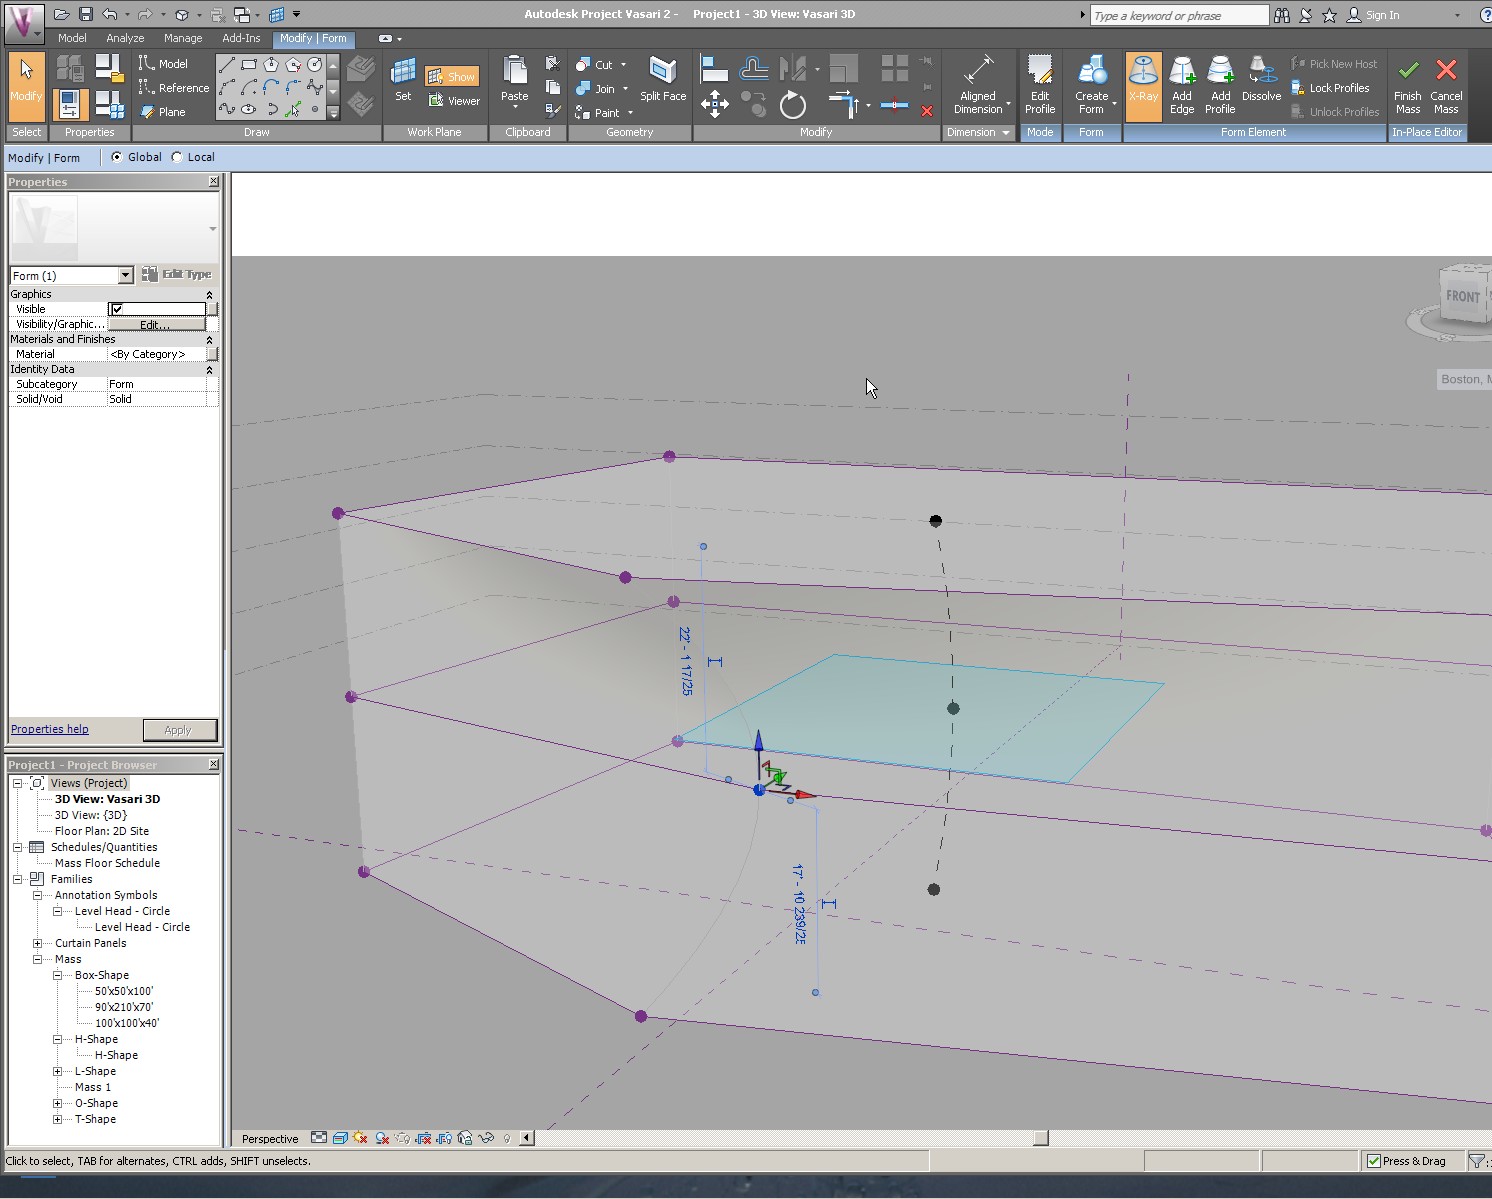The image size is (1492, 1199).
Task: Toggle the Visible checkbox in Properties
Action: click(117, 309)
